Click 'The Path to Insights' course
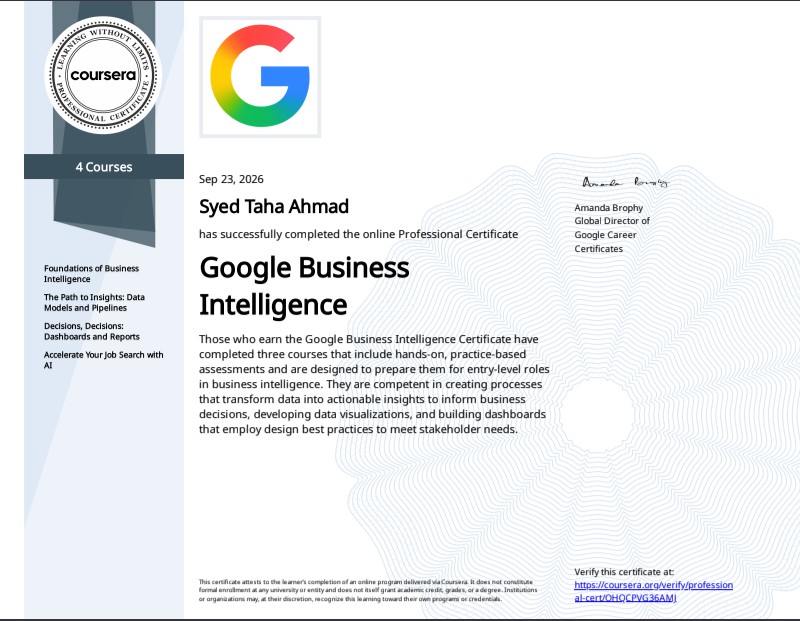 pos(94,302)
